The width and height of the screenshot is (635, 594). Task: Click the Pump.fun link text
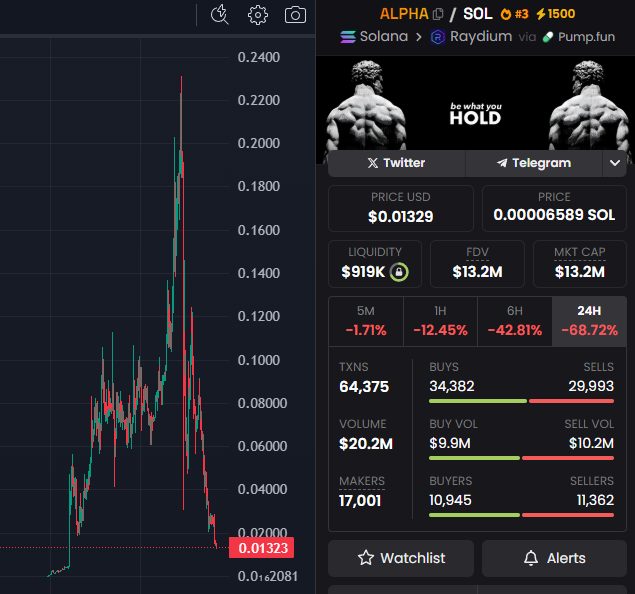(x=586, y=37)
